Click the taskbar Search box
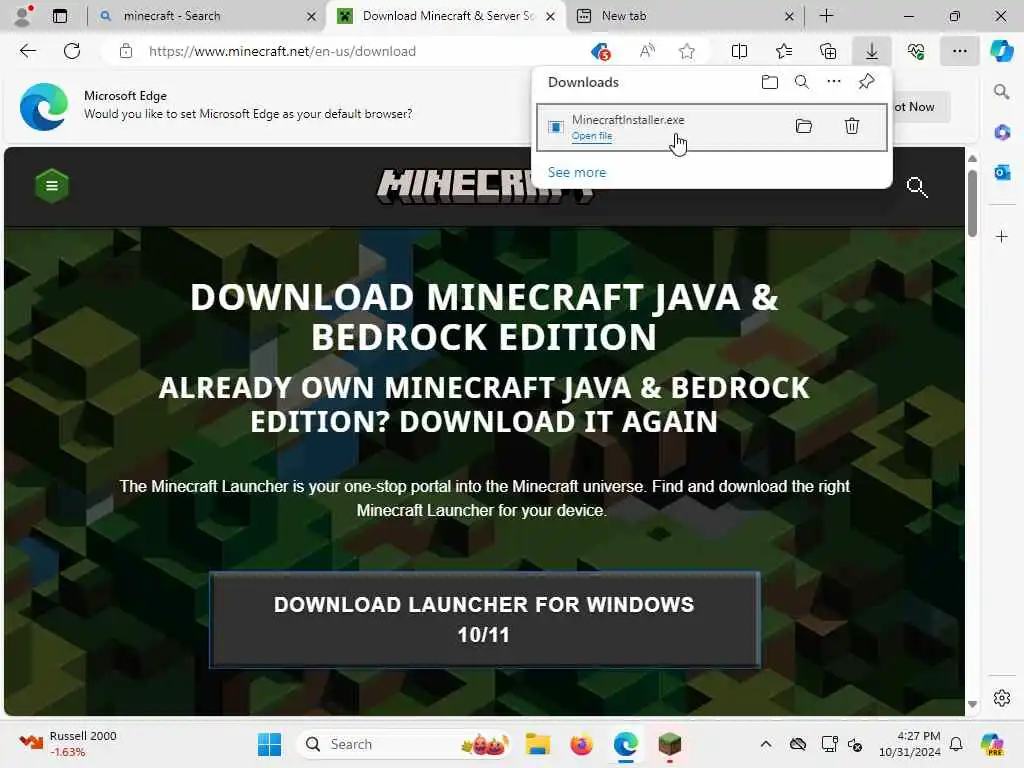Image resolution: width=1024 pixels, height=768 pixels. pos(403,744)
